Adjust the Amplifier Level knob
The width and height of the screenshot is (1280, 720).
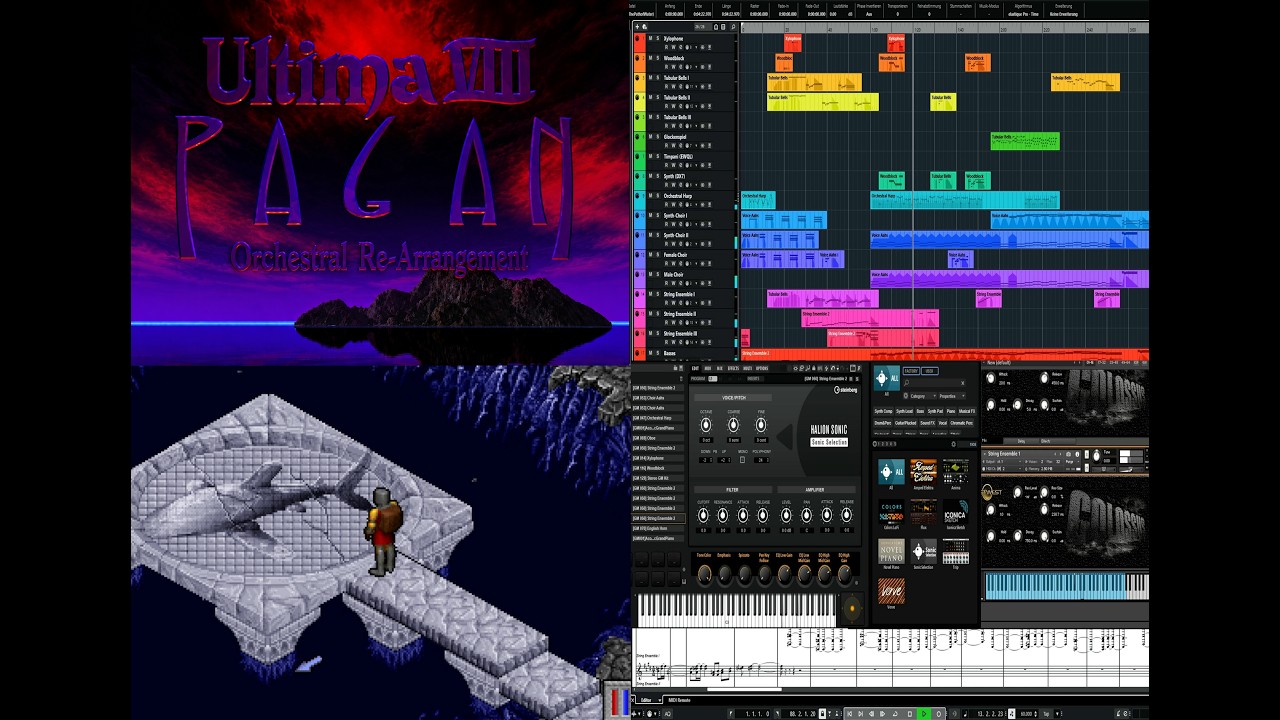click(787, 514)
